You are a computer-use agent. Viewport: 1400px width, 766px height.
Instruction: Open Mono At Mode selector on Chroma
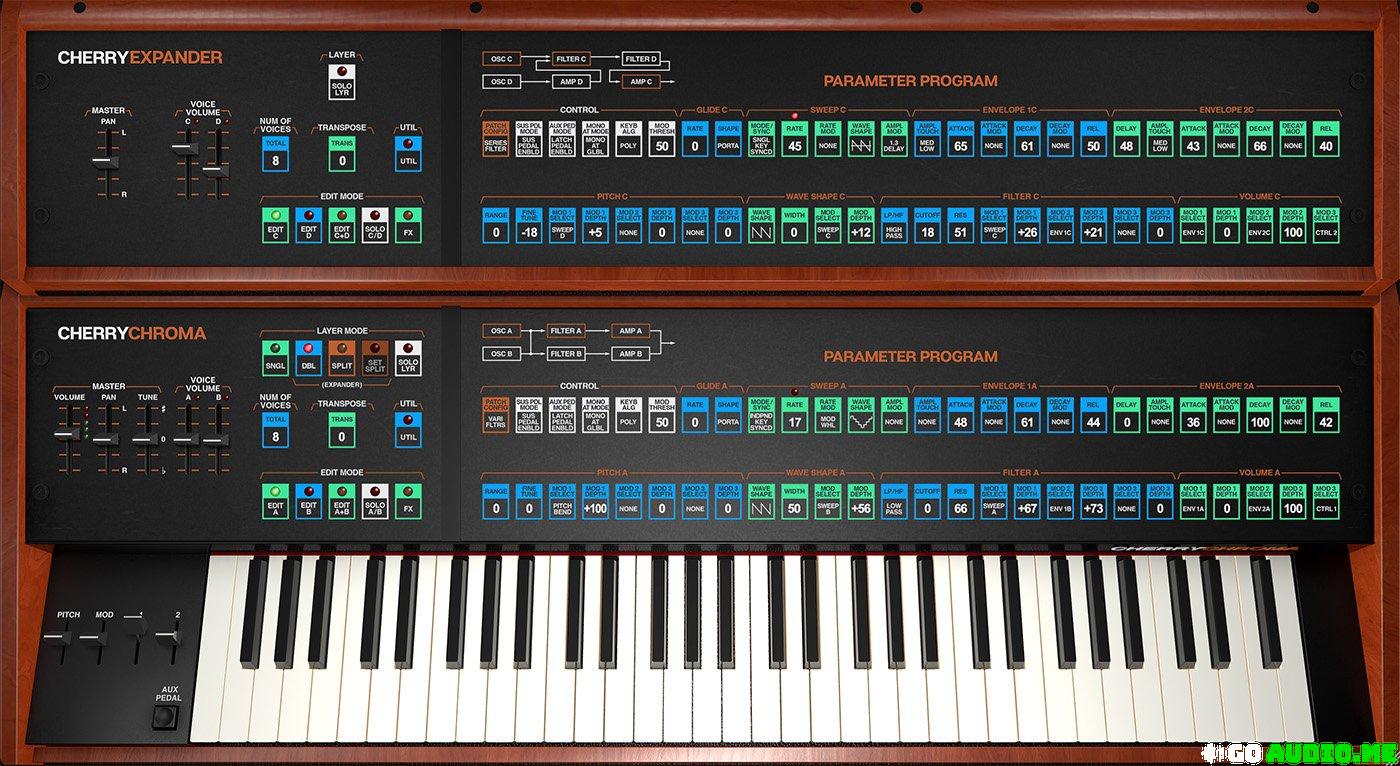[596, 415]
